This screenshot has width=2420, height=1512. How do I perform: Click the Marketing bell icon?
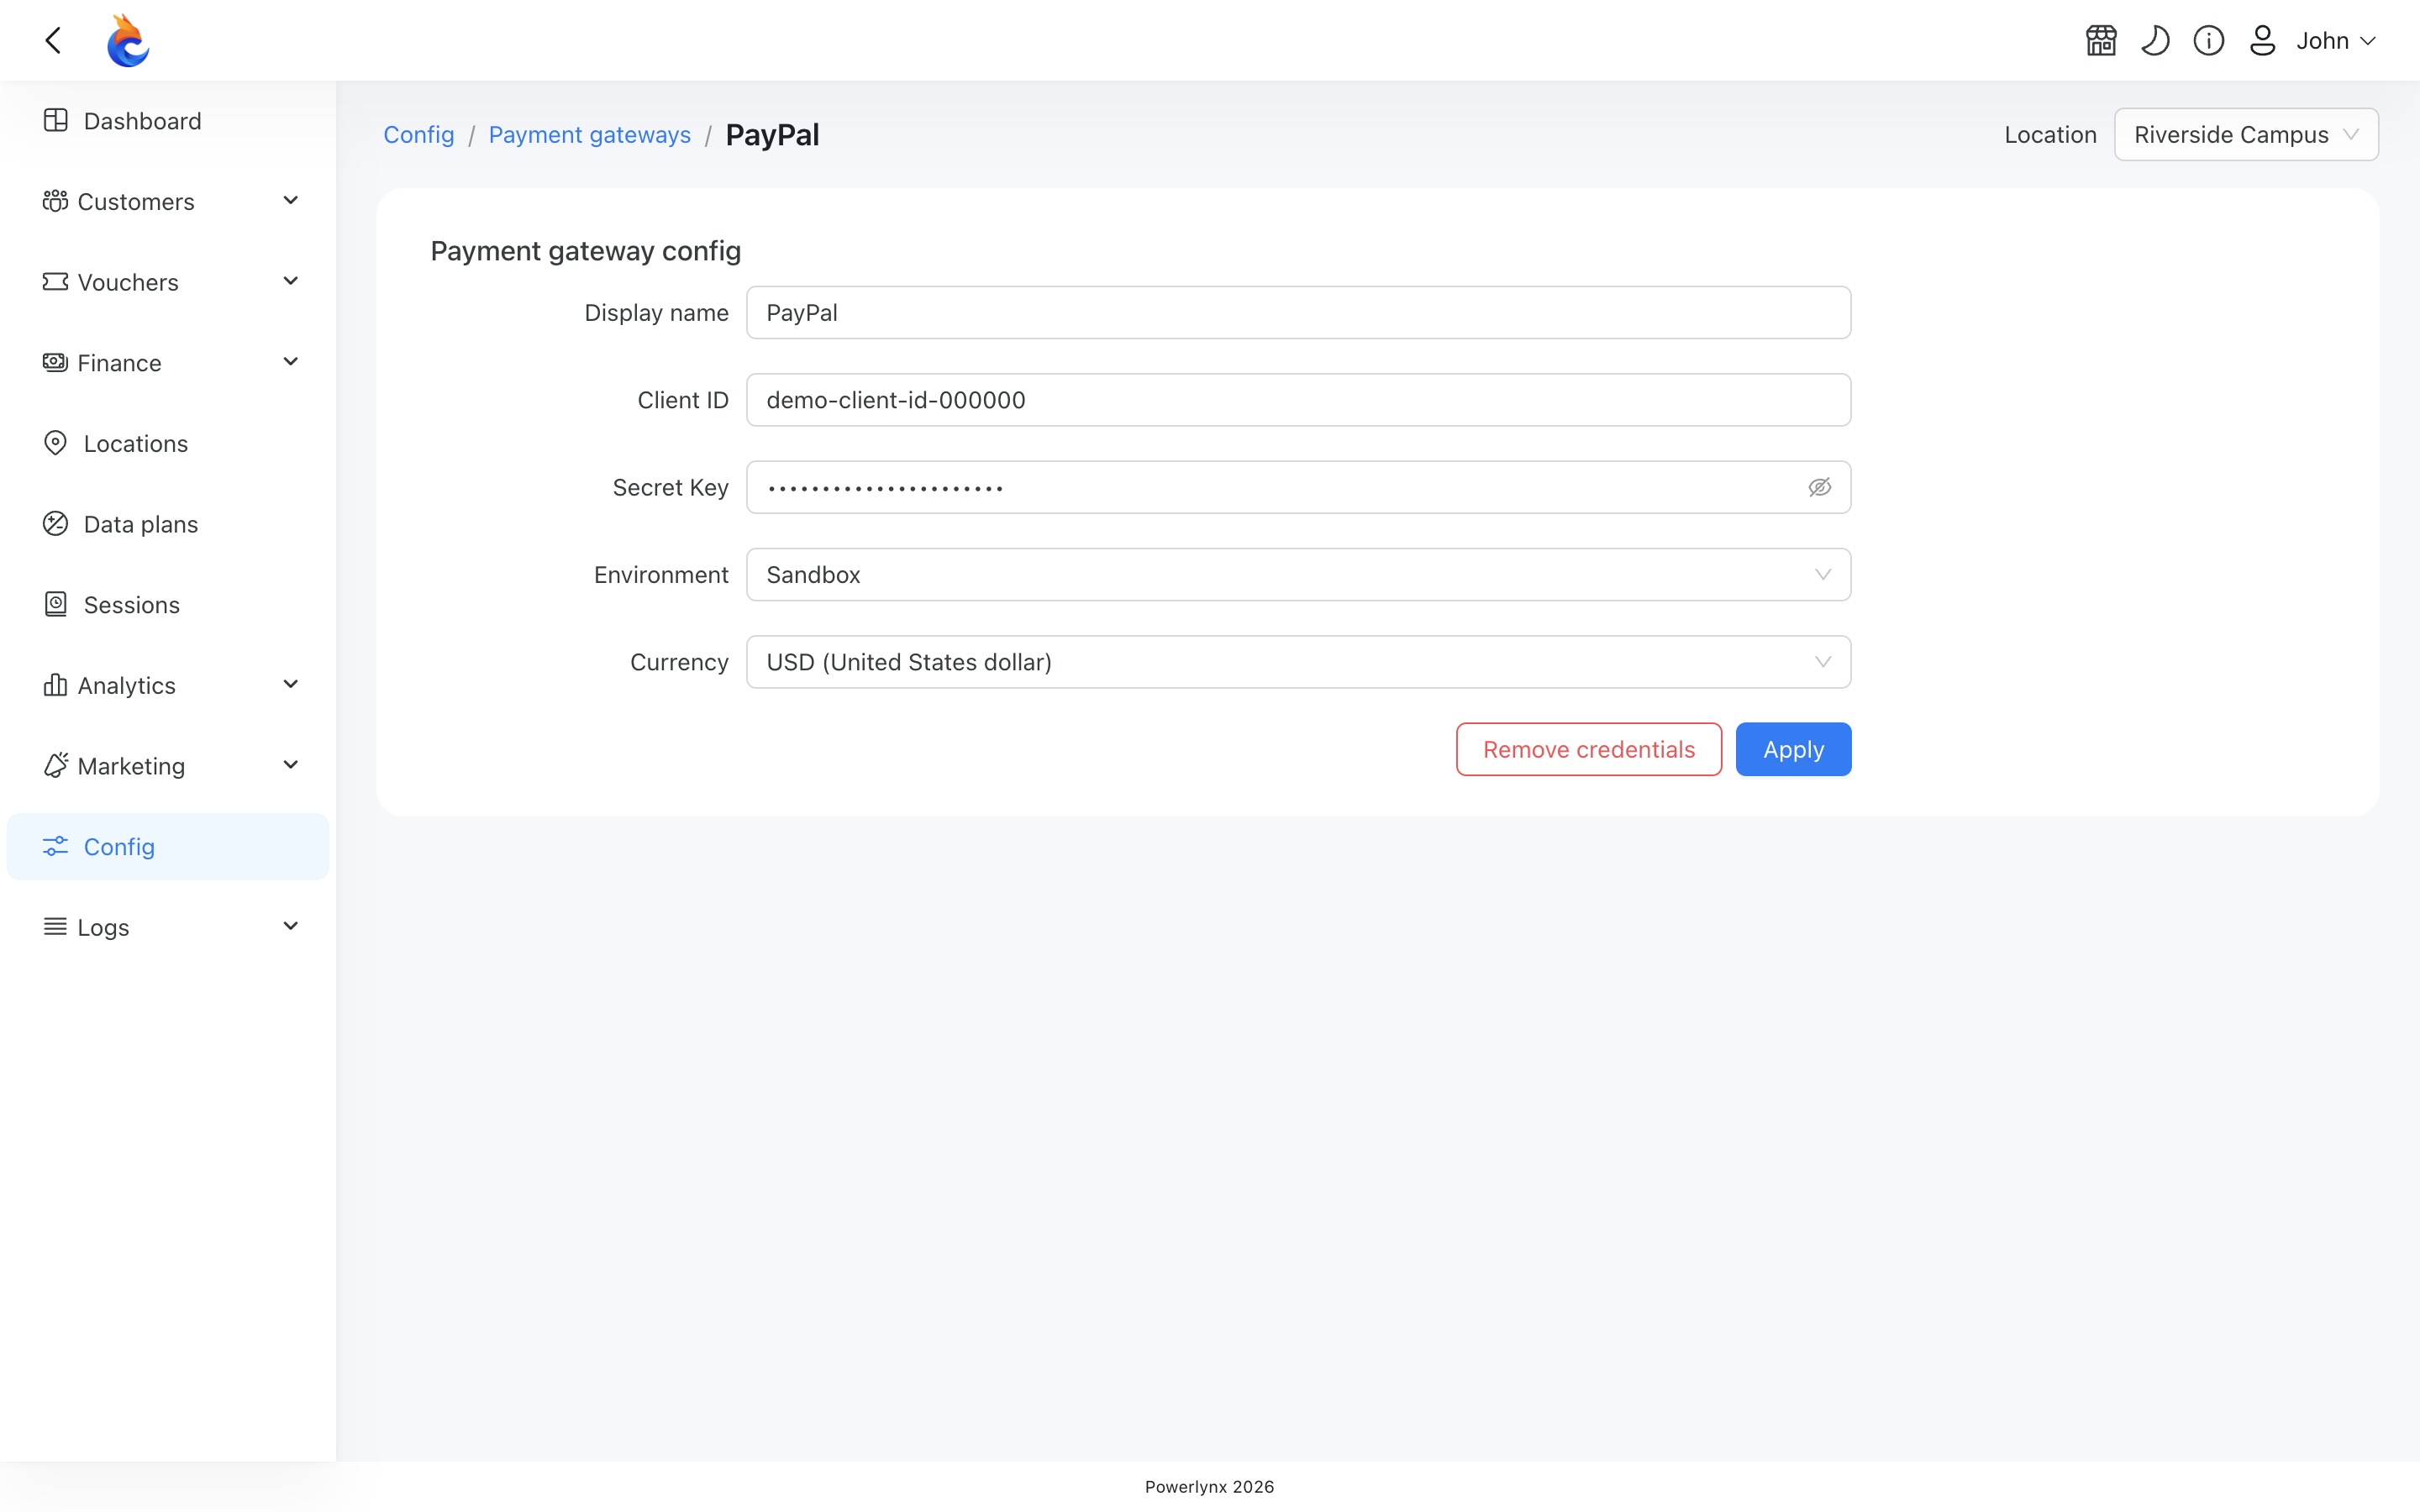tap(55, 765)
